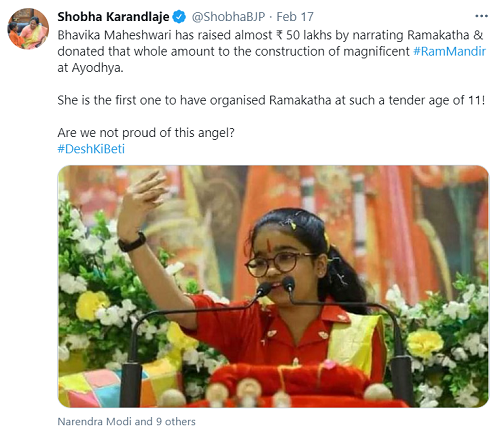Viewport: 500px width, 432px height.
Task: Click the line 'She is the first one'
Action: 271,100
